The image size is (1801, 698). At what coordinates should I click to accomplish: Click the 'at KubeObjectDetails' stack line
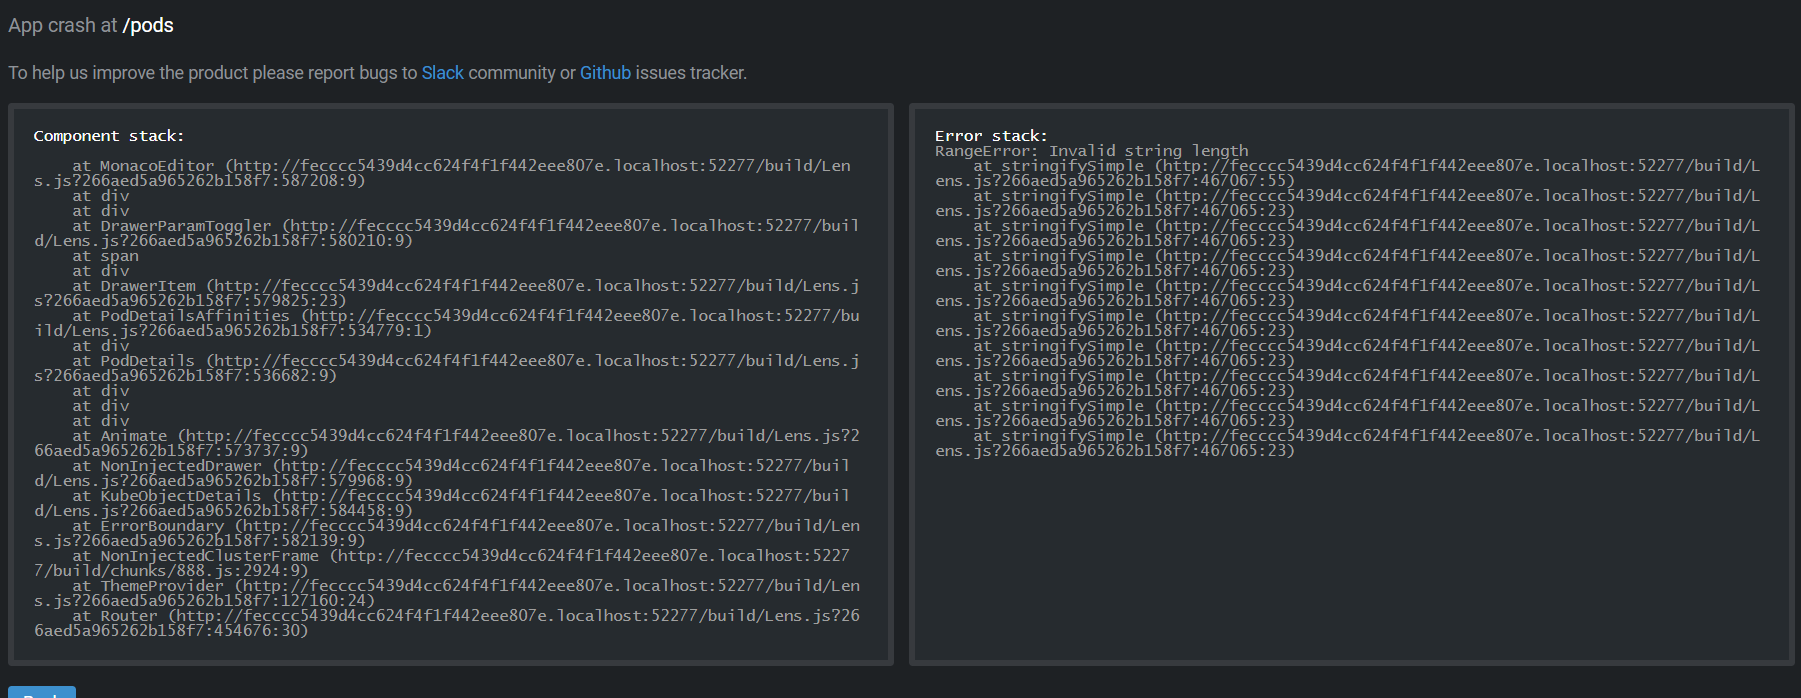point(442,503)
